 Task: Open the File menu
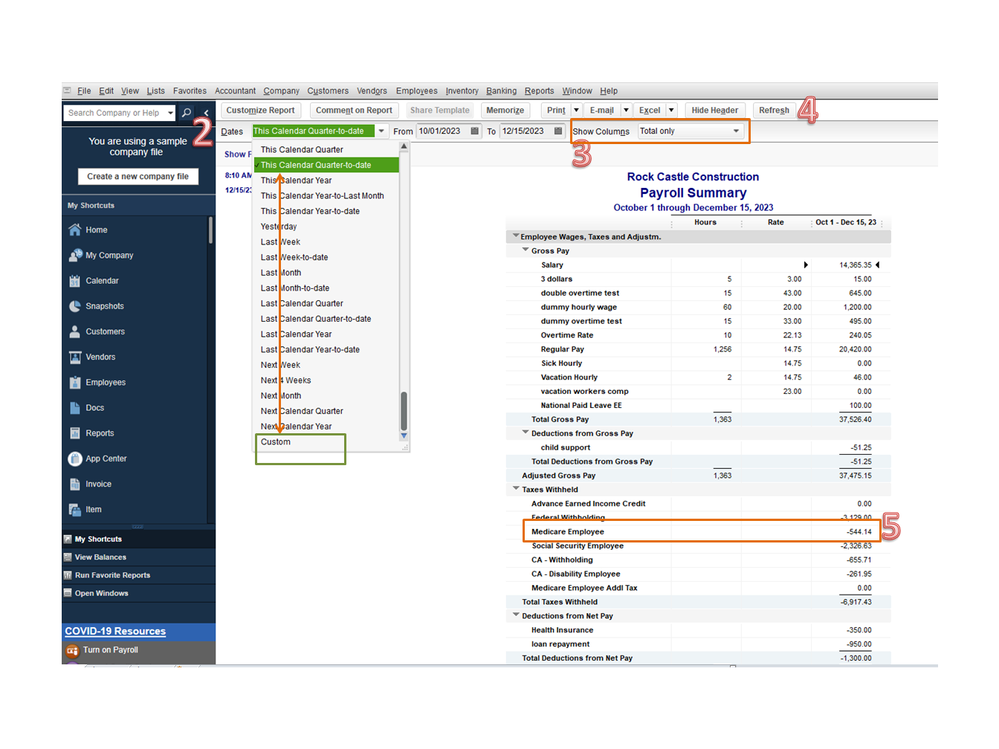click(x=84, y=91)
